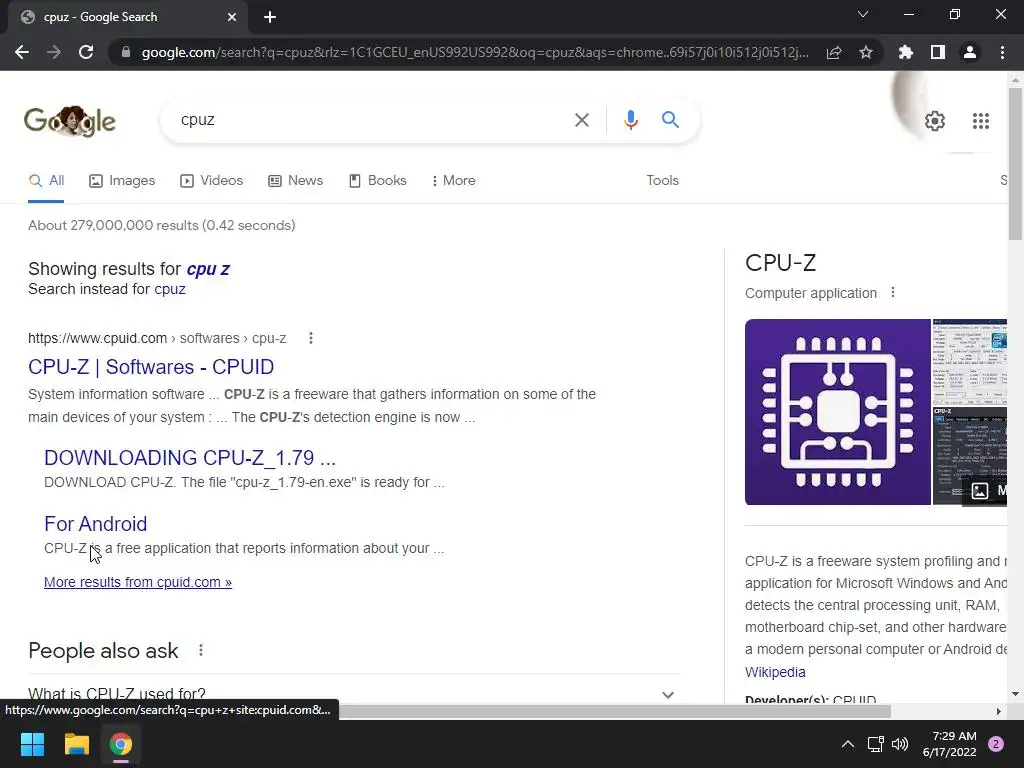
Task: Open CPU-Z | Softwares - CPUID result
Action: pos(151,367)
